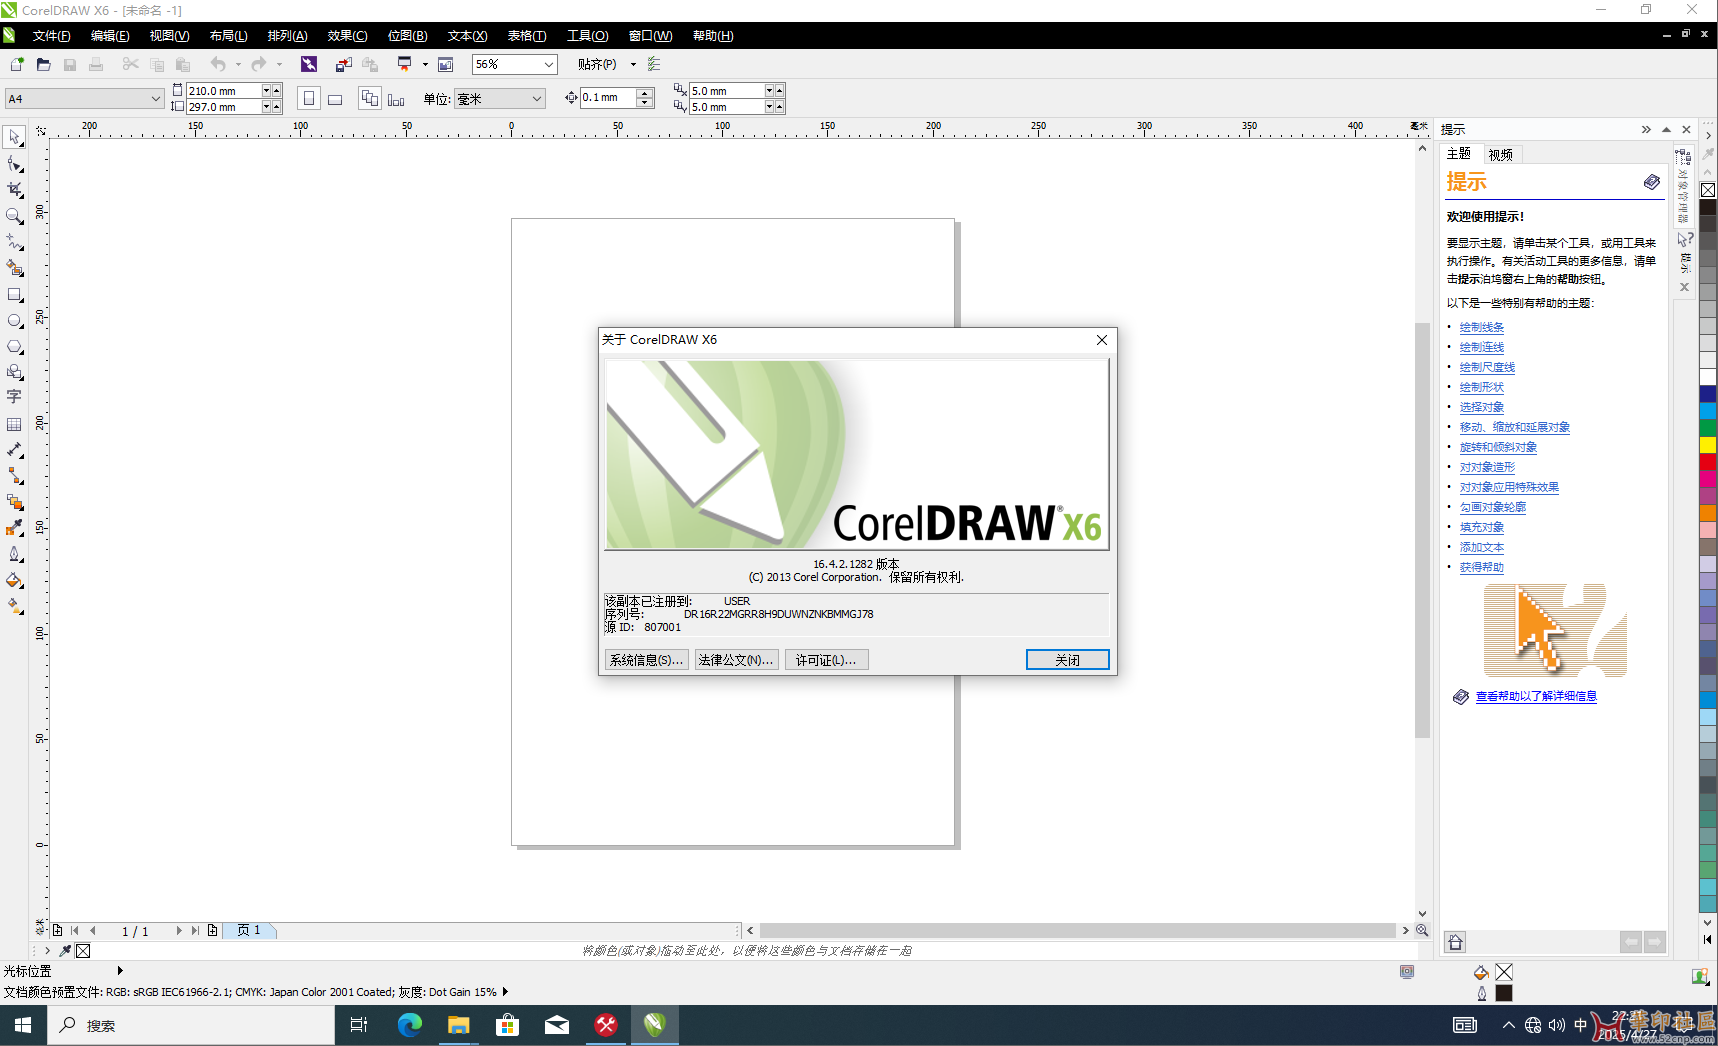Expand the 贴齐(P) snap dropdown
The height and width of the screenshot is (1046, 1718).
pyautogui.click(x=633, y=64)
